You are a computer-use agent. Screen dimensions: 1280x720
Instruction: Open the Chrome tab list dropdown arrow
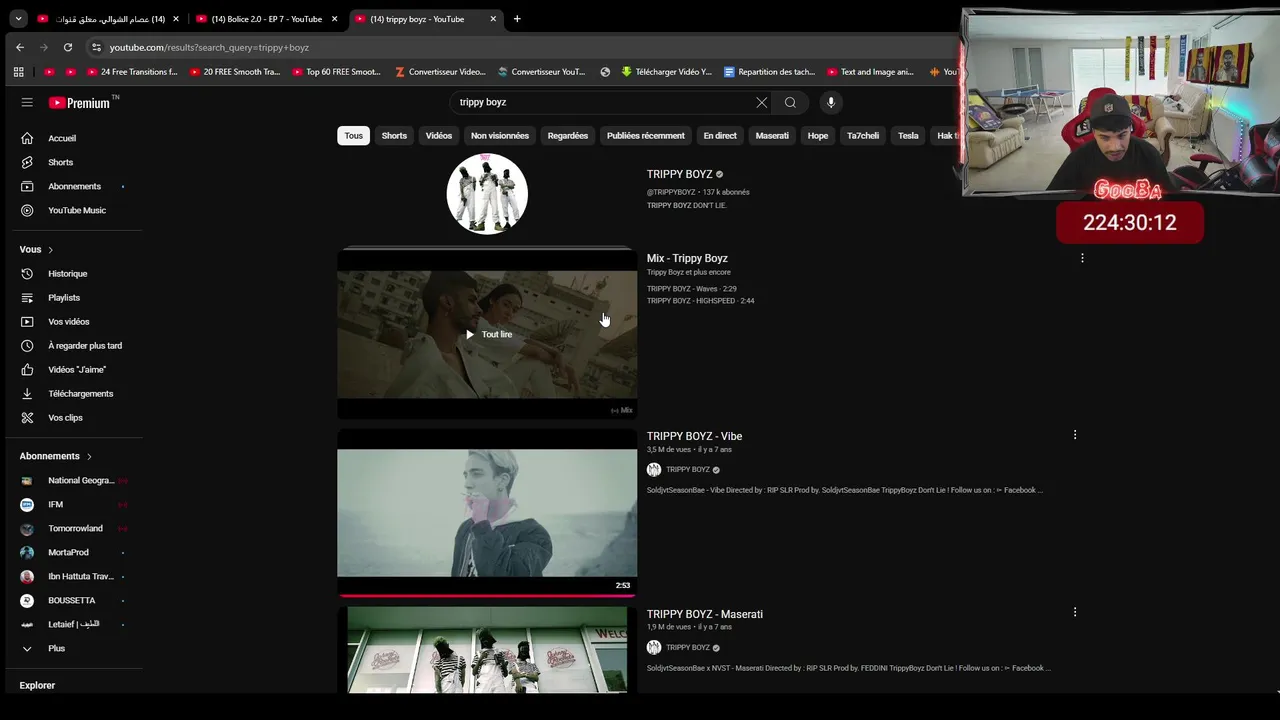point(18,19)
